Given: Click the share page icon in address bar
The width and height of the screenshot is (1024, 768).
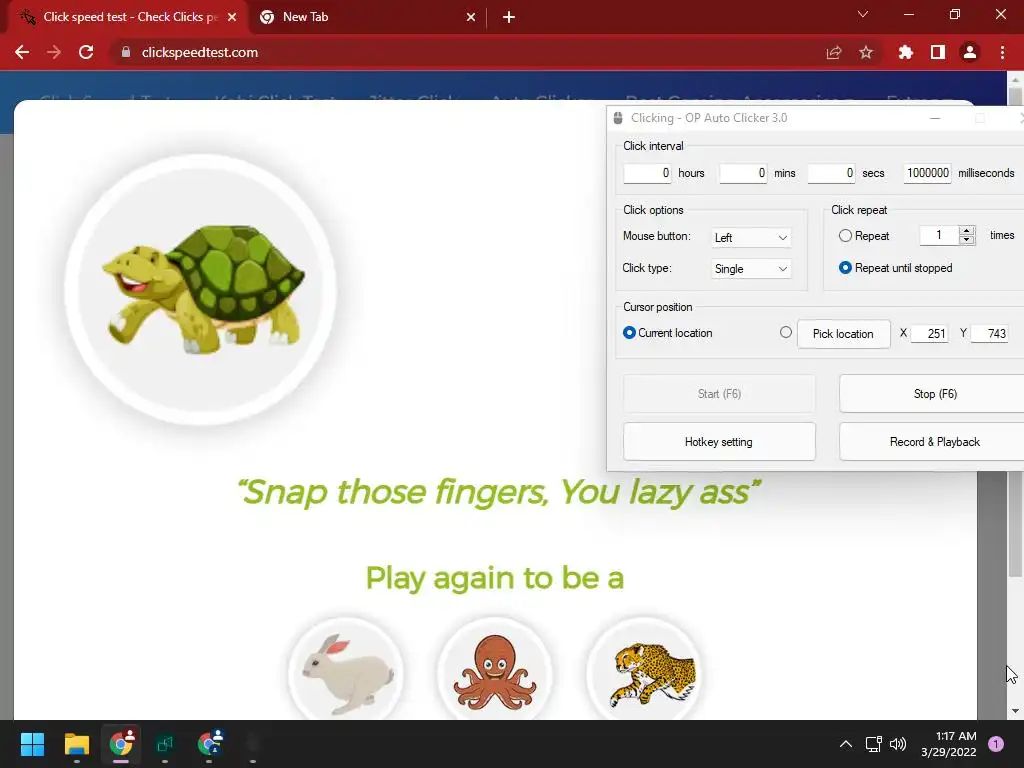Looking at the screenshot, I should [x=834, y=52].
